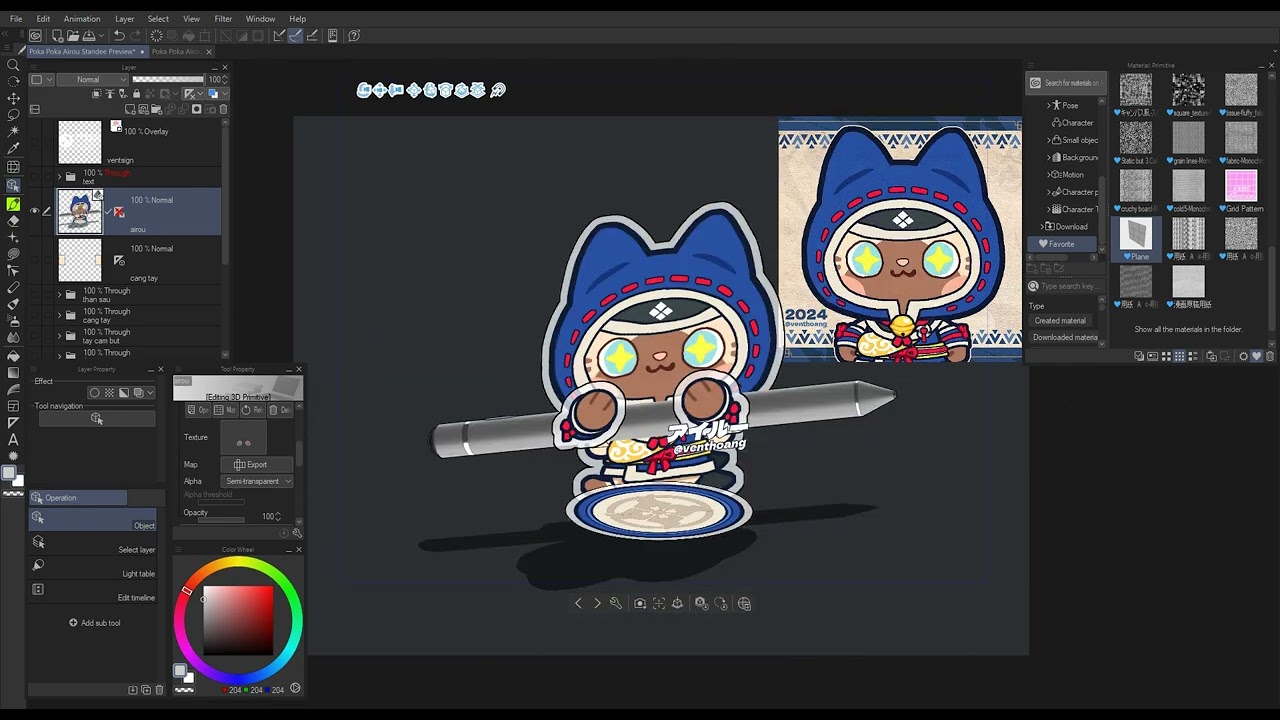Select the Move layer tool

pos(13,98)
